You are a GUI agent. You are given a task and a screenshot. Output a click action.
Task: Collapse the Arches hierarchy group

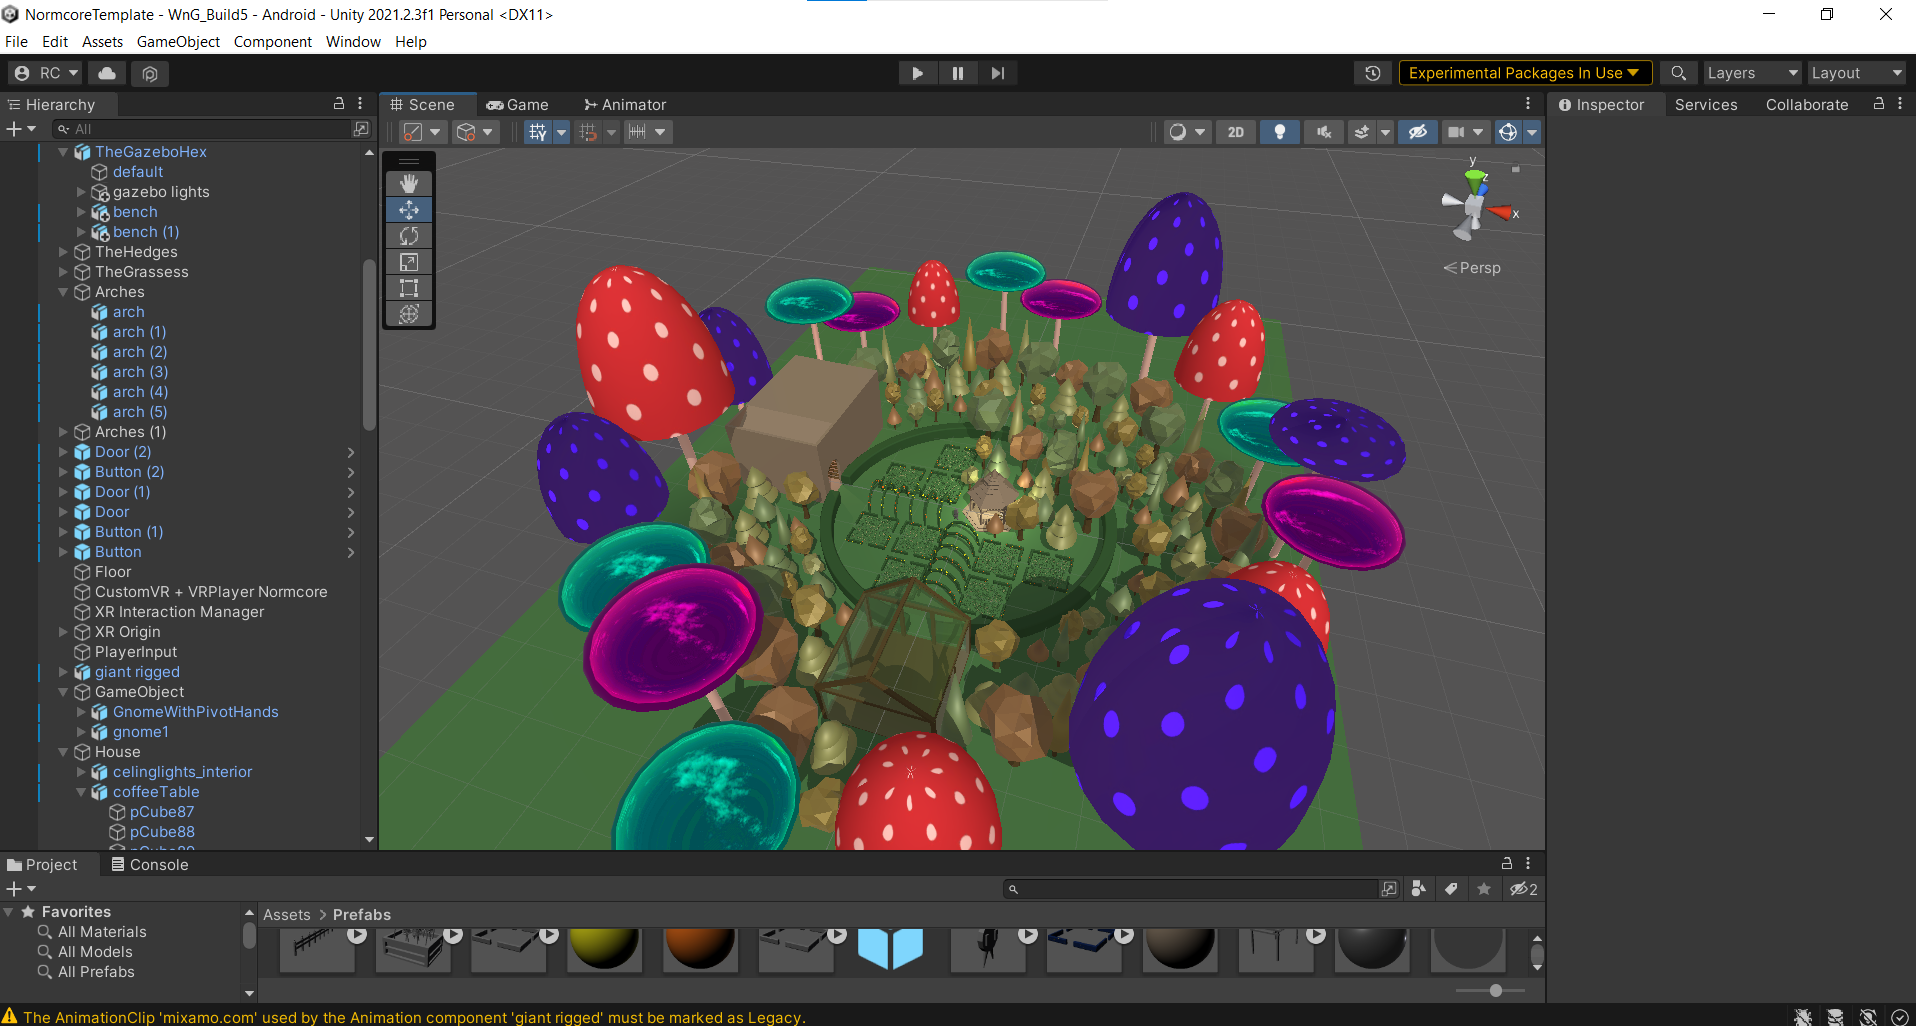(63, 292)
